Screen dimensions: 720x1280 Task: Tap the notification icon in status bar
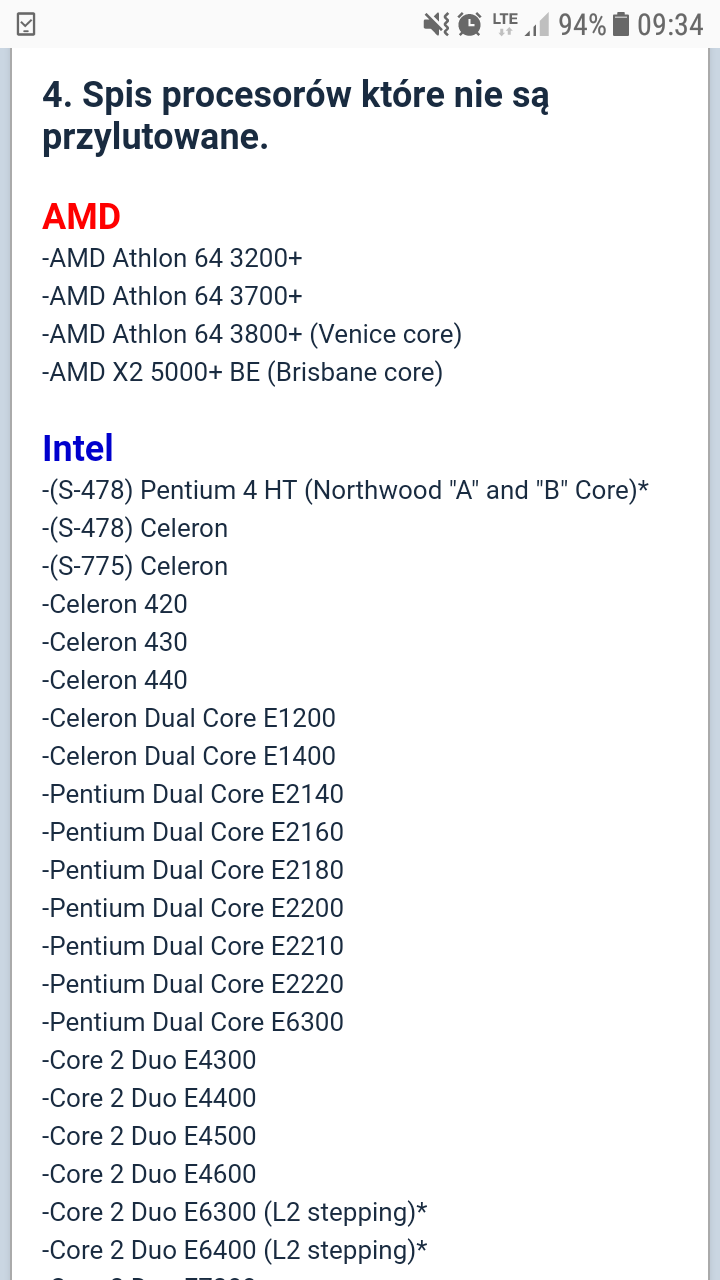pyautogui.click(x=26, y=24)
